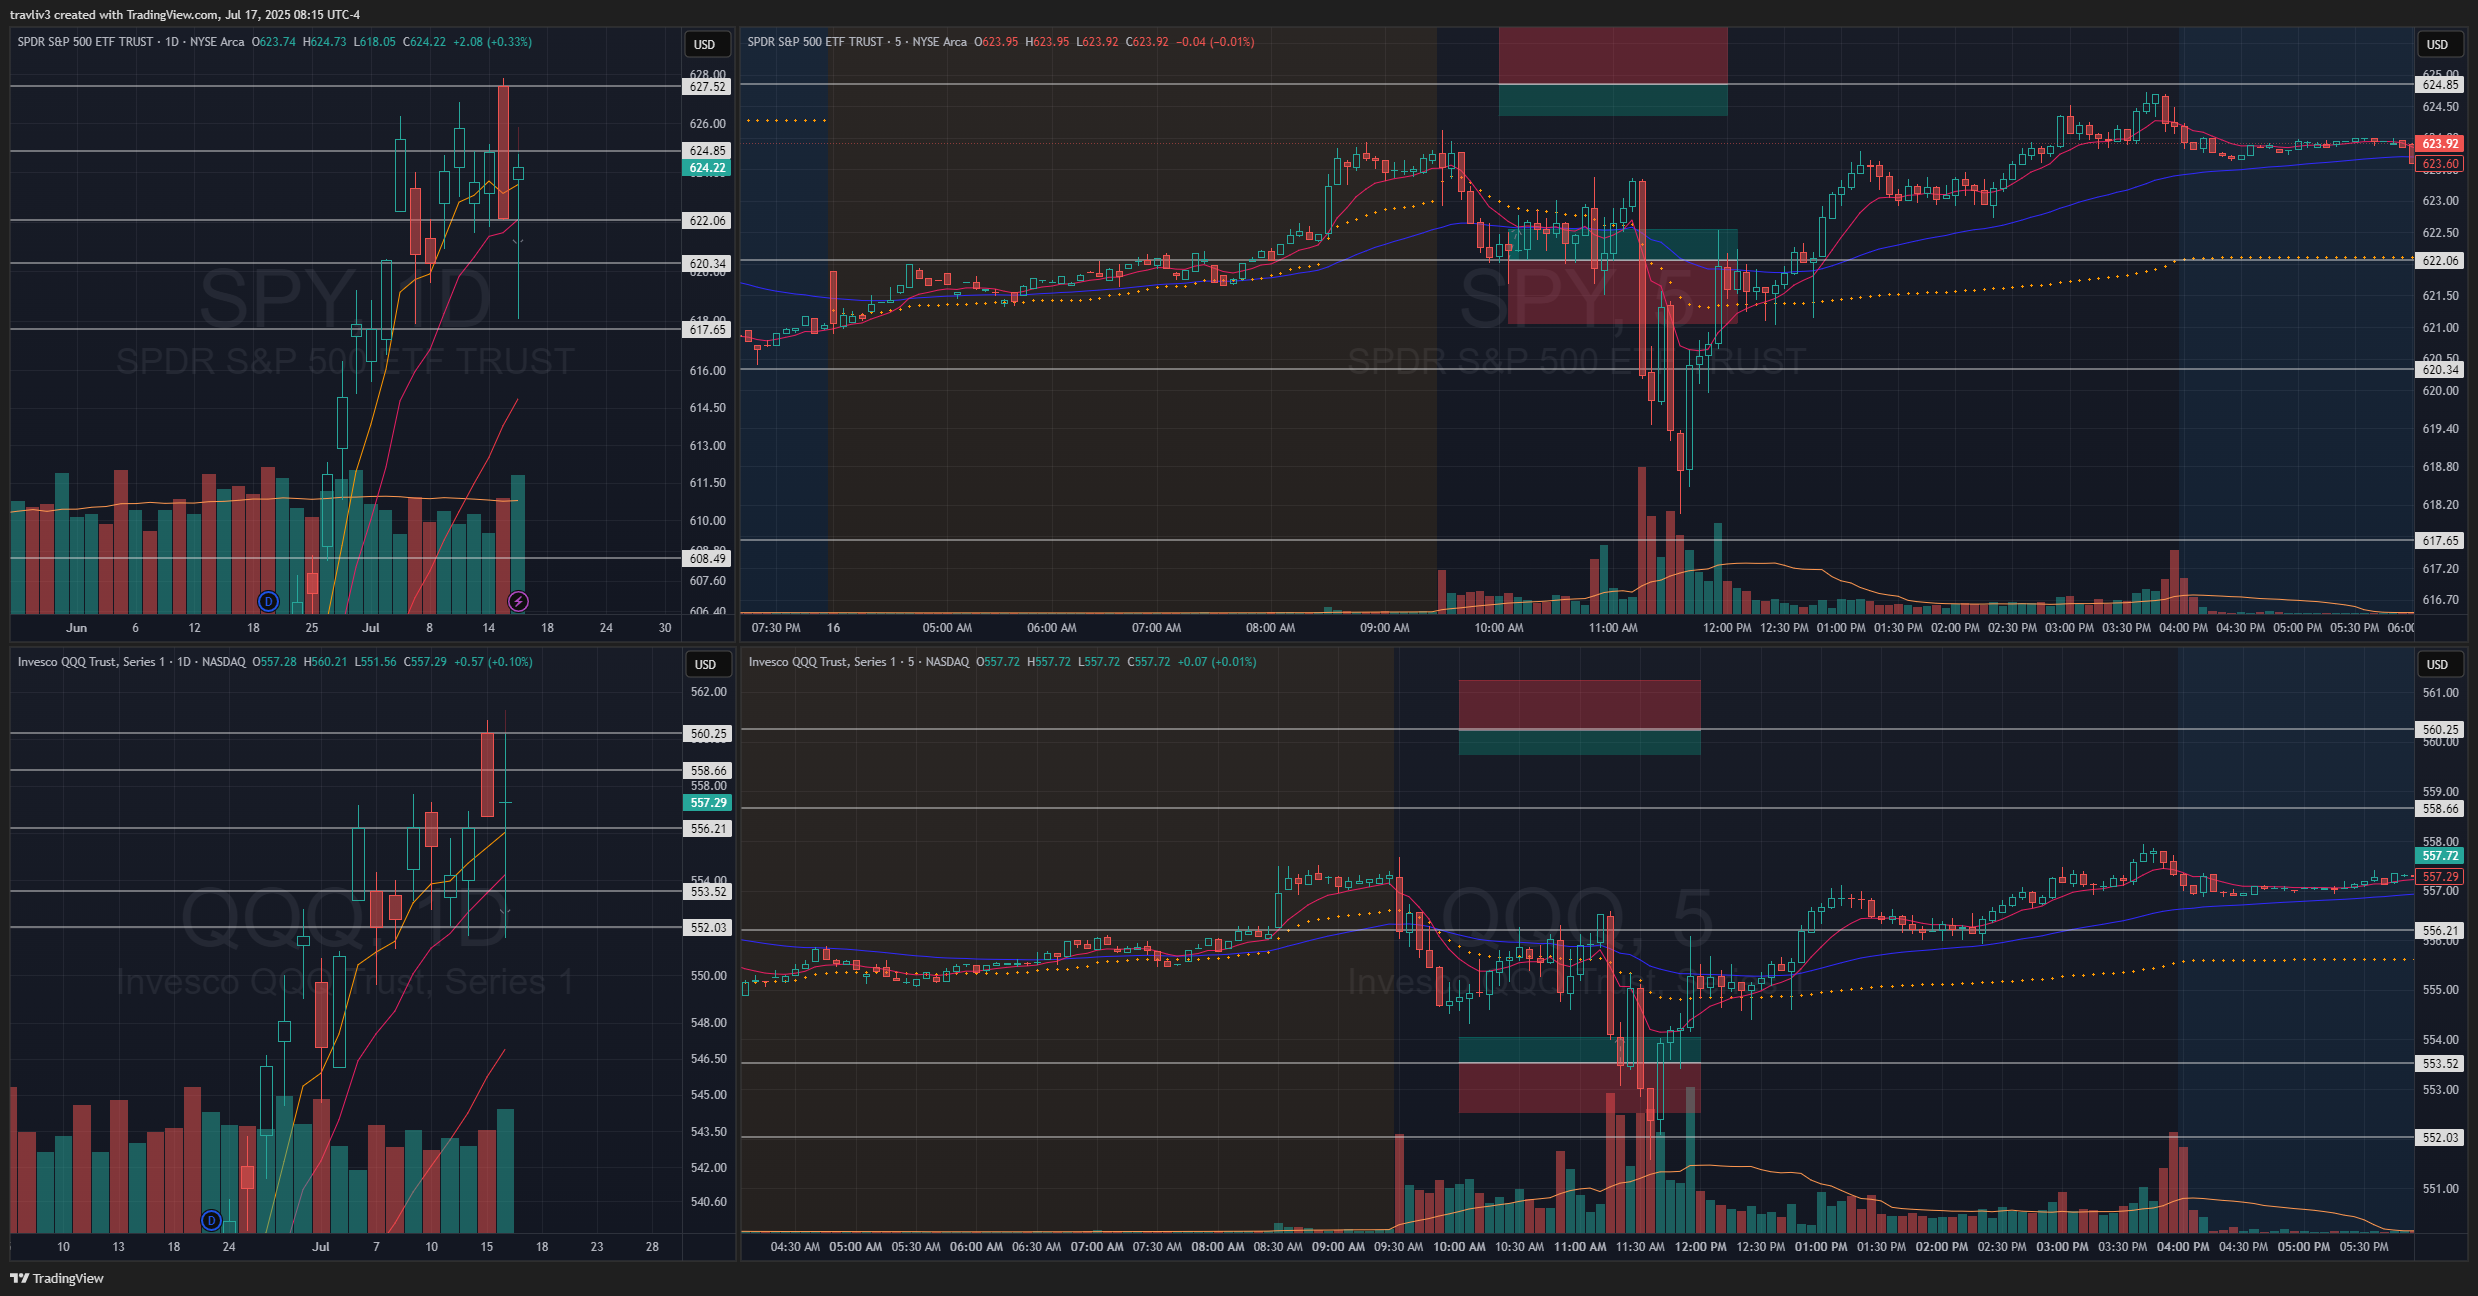
Task: Click 552.03 level label on QQQ 5-minute axis
Action: pyautogui.click(x=2439, y=1138)
